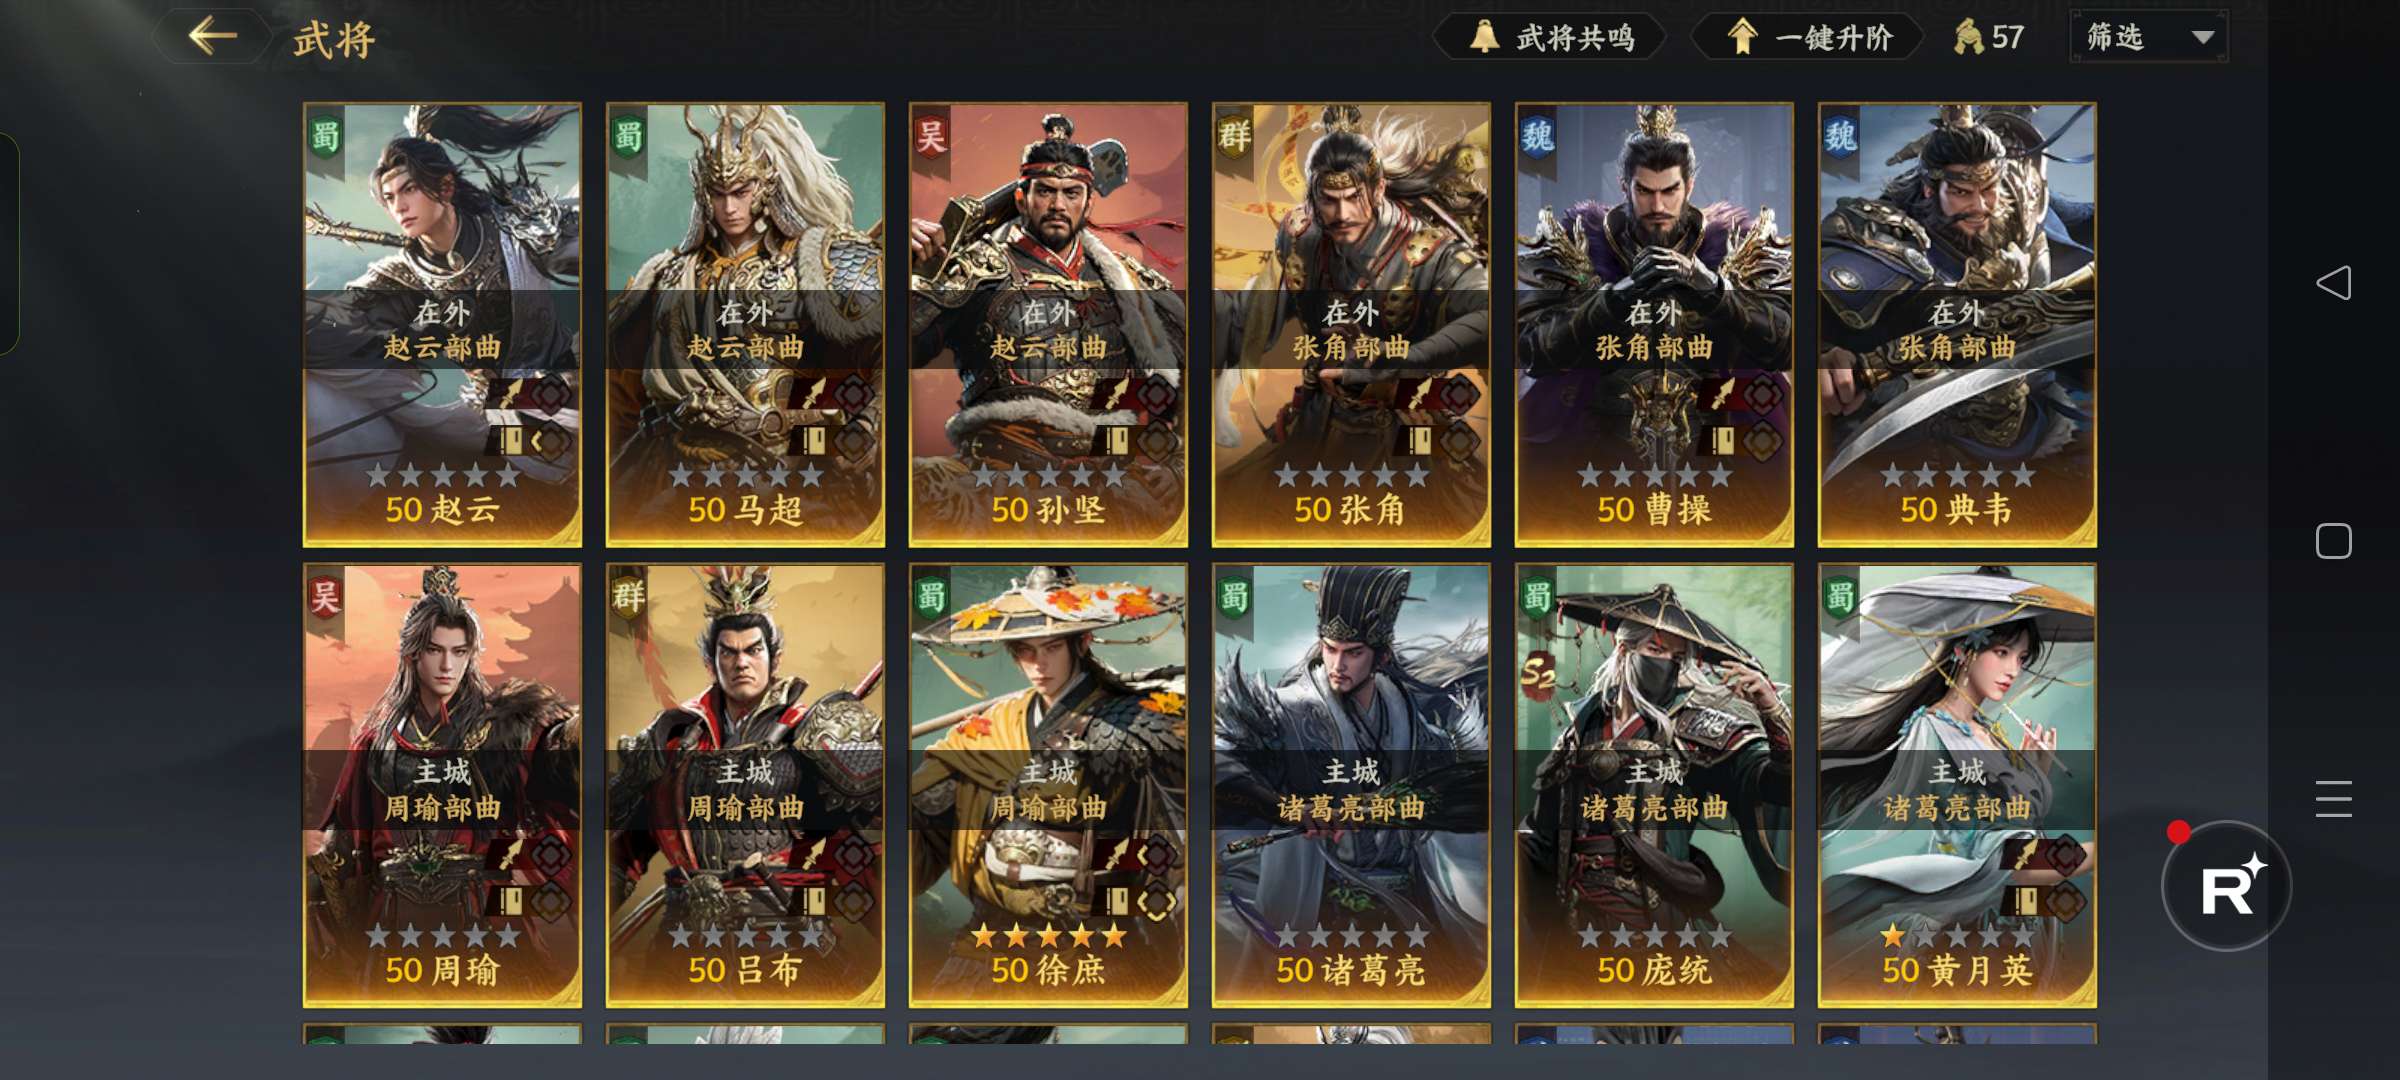Open the five-star 徐庶 card
This screenshot has height=1080, width=2400.
(x=1048, y=785)
